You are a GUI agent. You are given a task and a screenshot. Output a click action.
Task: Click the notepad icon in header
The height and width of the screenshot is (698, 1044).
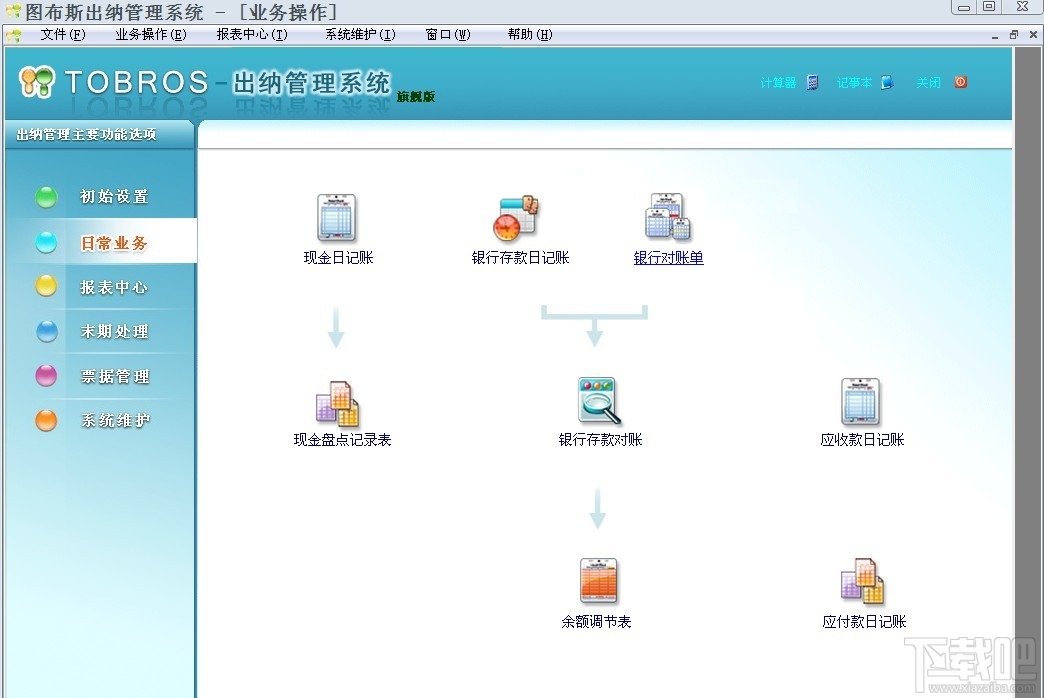coord(888,82)
